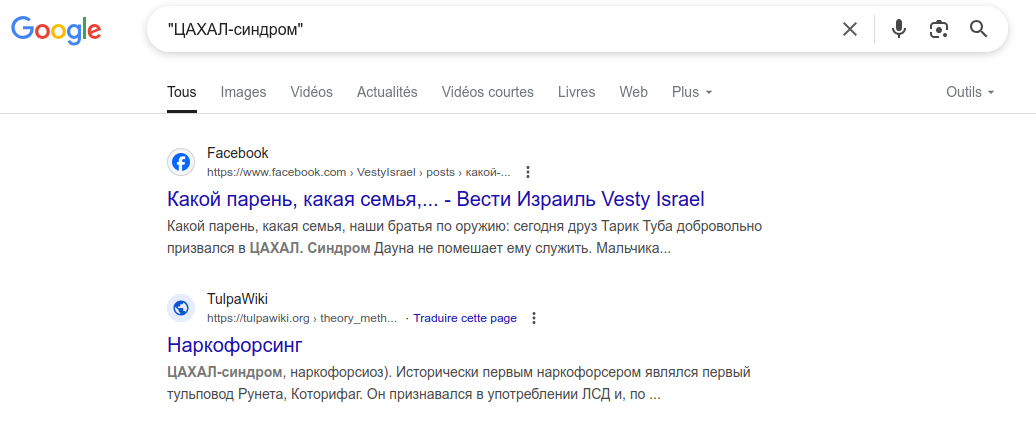
Task: Click Traduire cette page link
Action: tap(465, 318)
